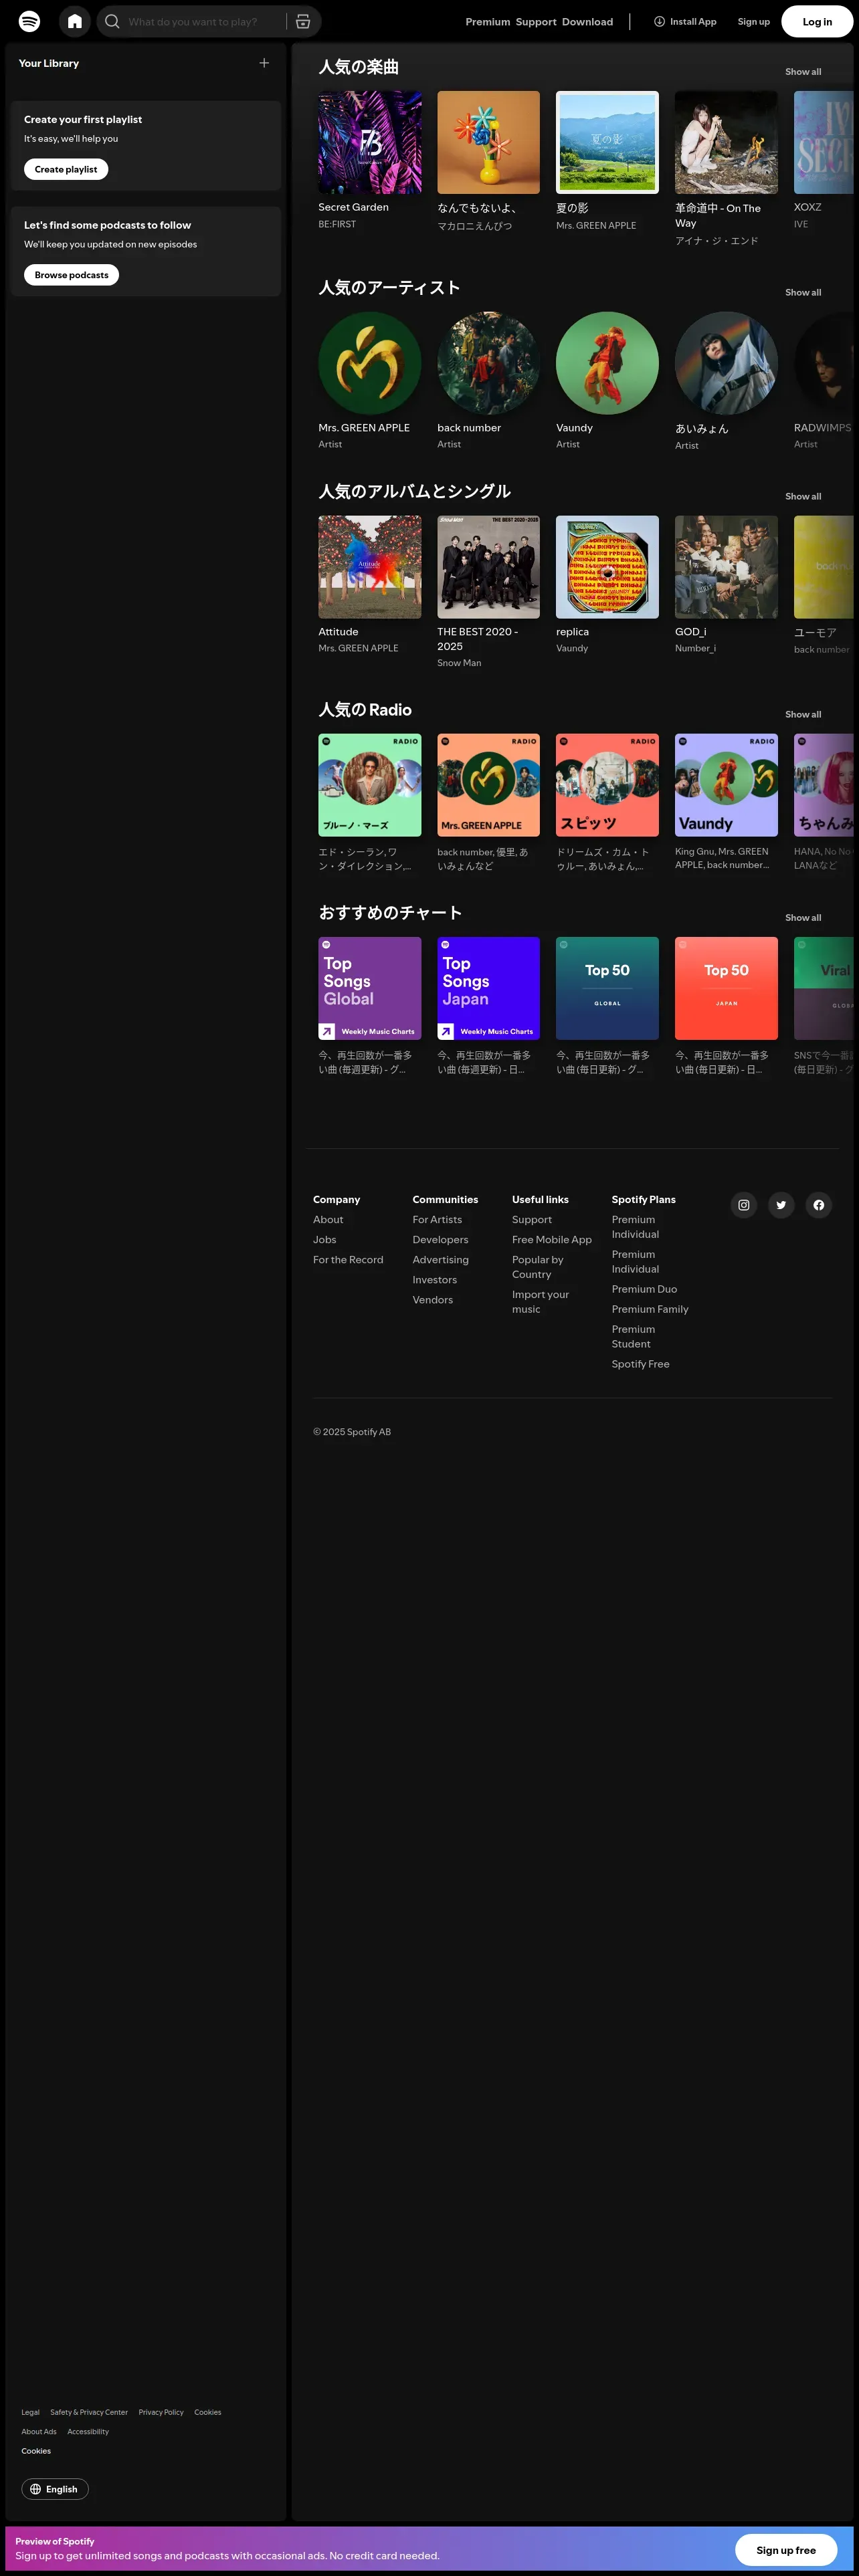This screenshot has width=859, height=2576.
Task: Open Spotify's Twitter page icon
Action: click(x=781, y=1205)
